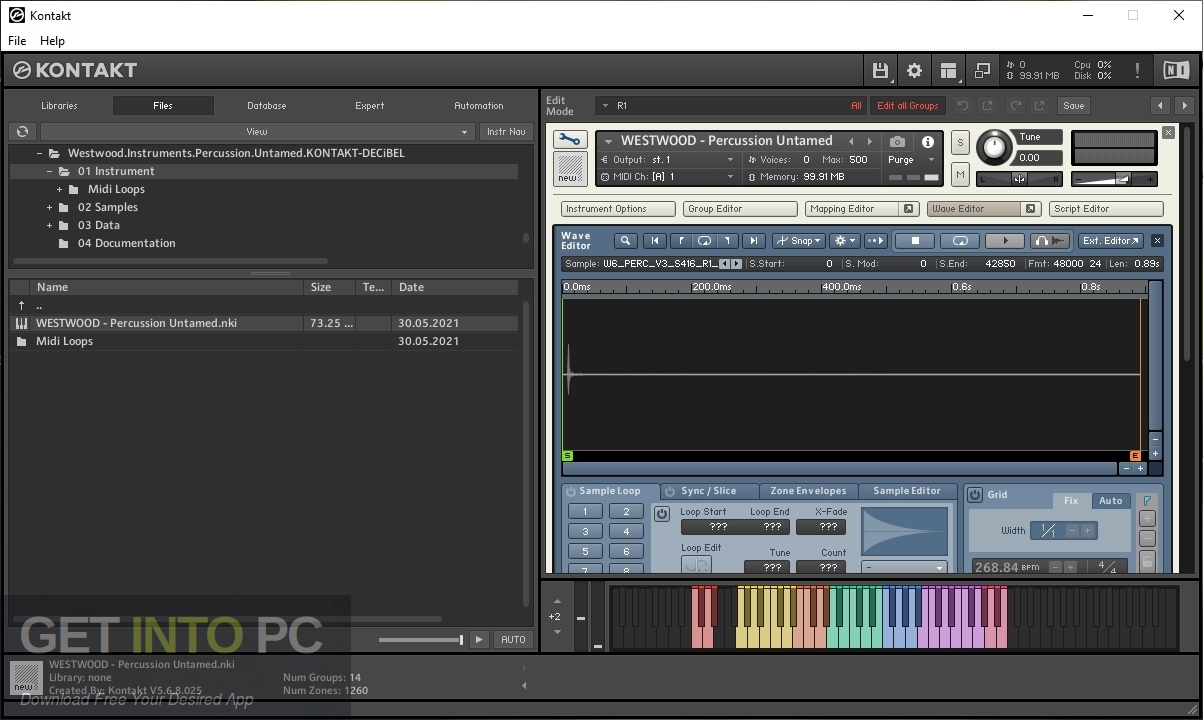Screen dimensions: 1203x720
Task: Toggle the Sync / Slice power button
Action: (x=670, y=491)
